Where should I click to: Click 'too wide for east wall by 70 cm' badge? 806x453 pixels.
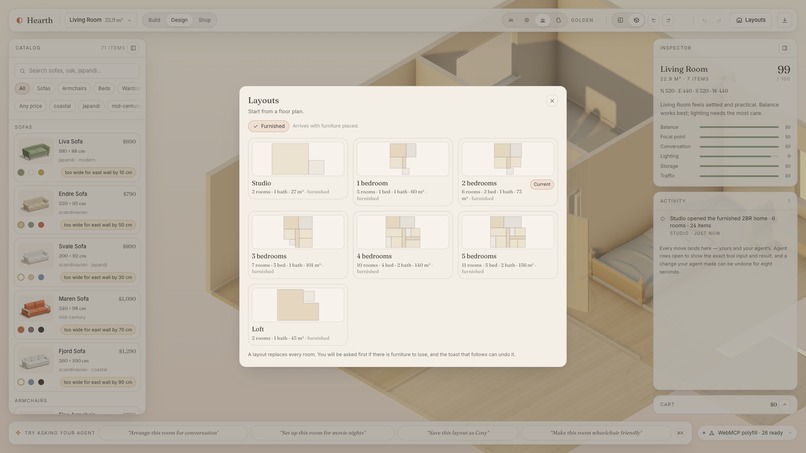coord(98,330)
